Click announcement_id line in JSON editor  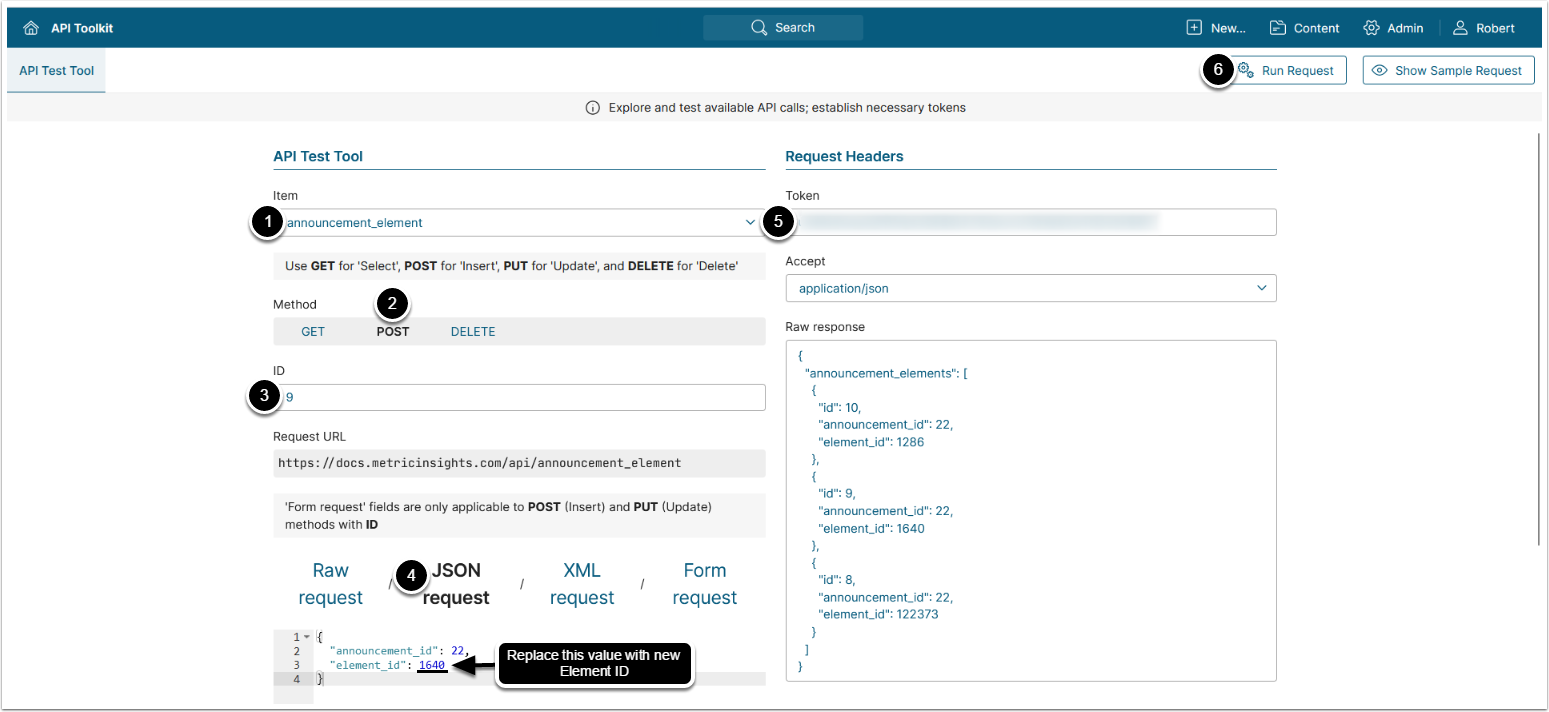(400, 651)
